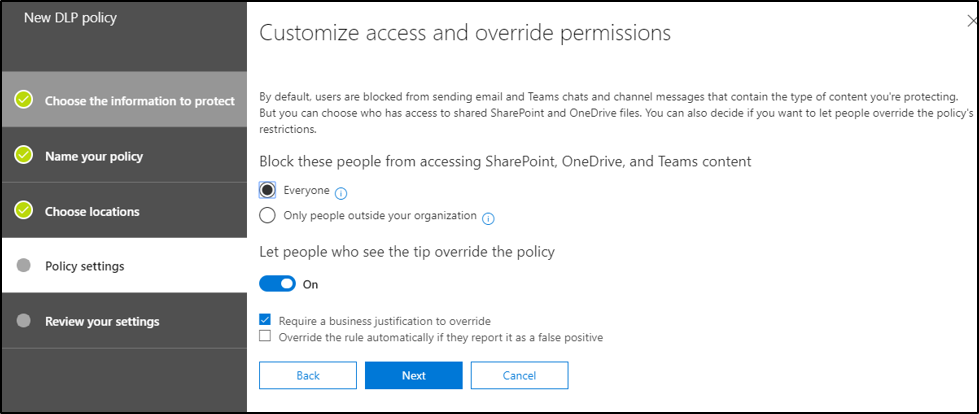Select the Everyone radio button

pyautogui.click(x=267, y=190)
